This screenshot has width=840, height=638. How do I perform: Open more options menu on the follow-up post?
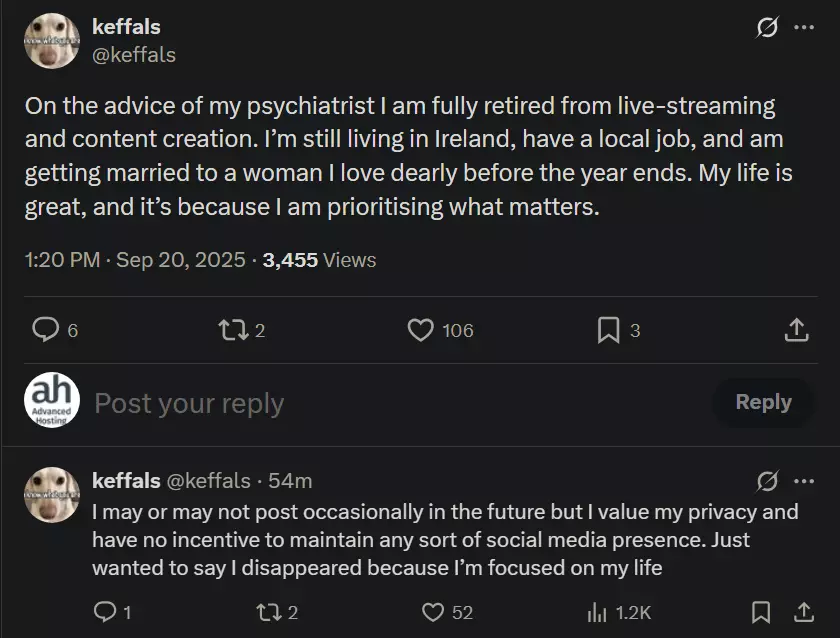pyautogui.click(x=804, y=481)
